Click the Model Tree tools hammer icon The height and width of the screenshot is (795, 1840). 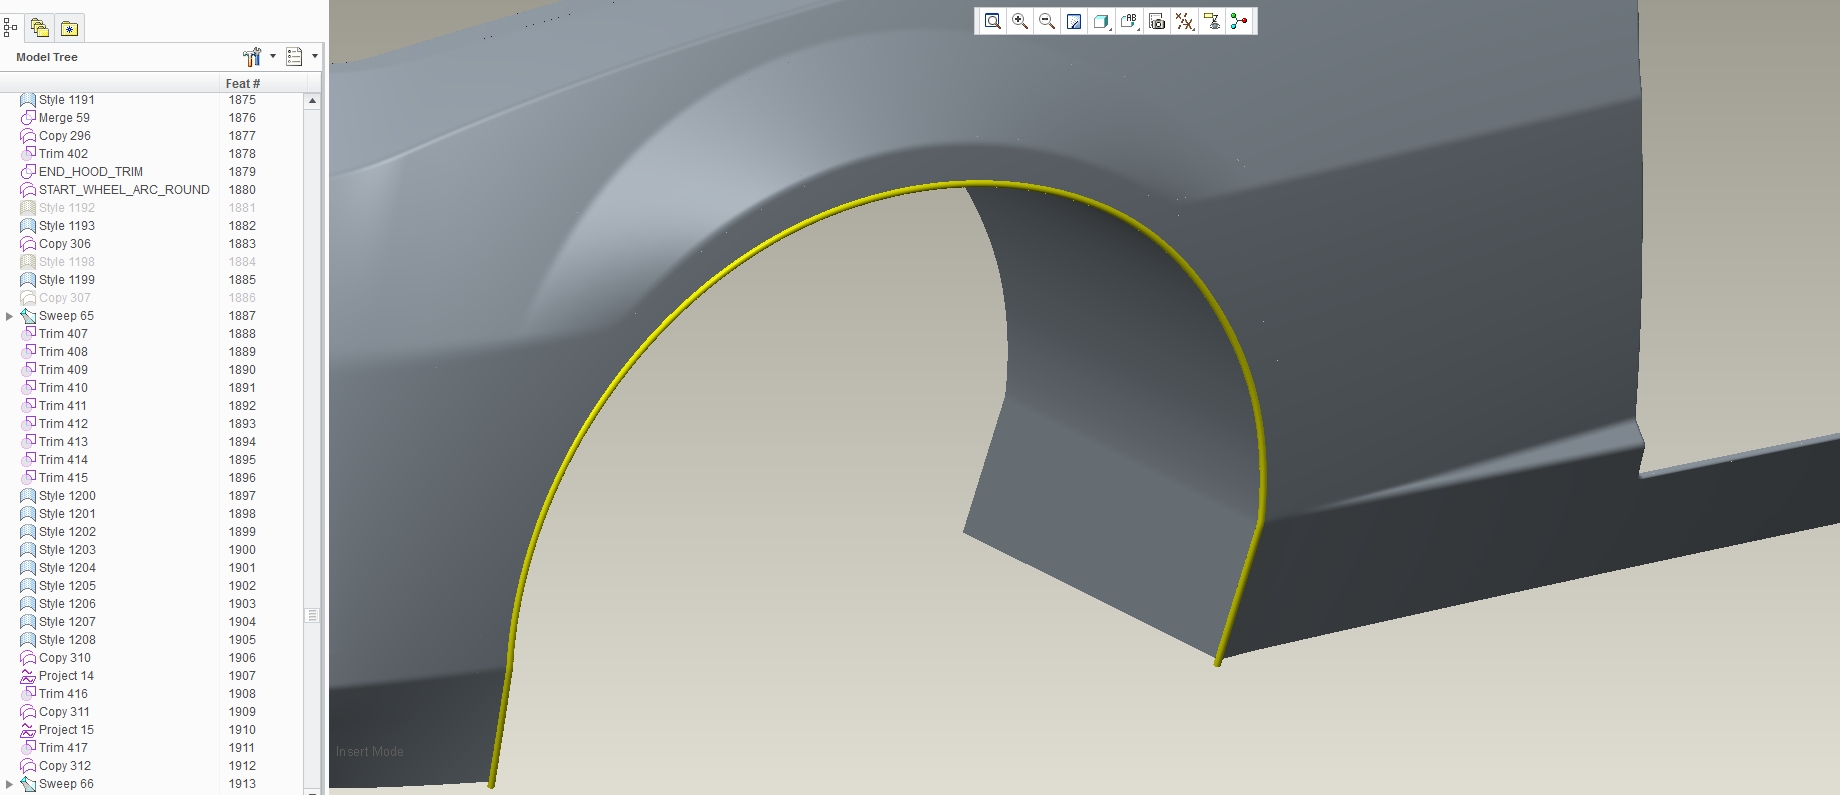click(x=252, y=57)
